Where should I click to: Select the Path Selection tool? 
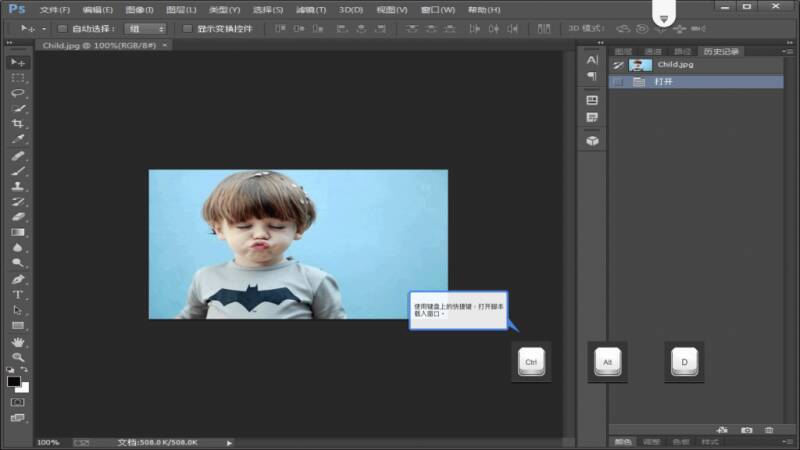(x=18, y=310)
